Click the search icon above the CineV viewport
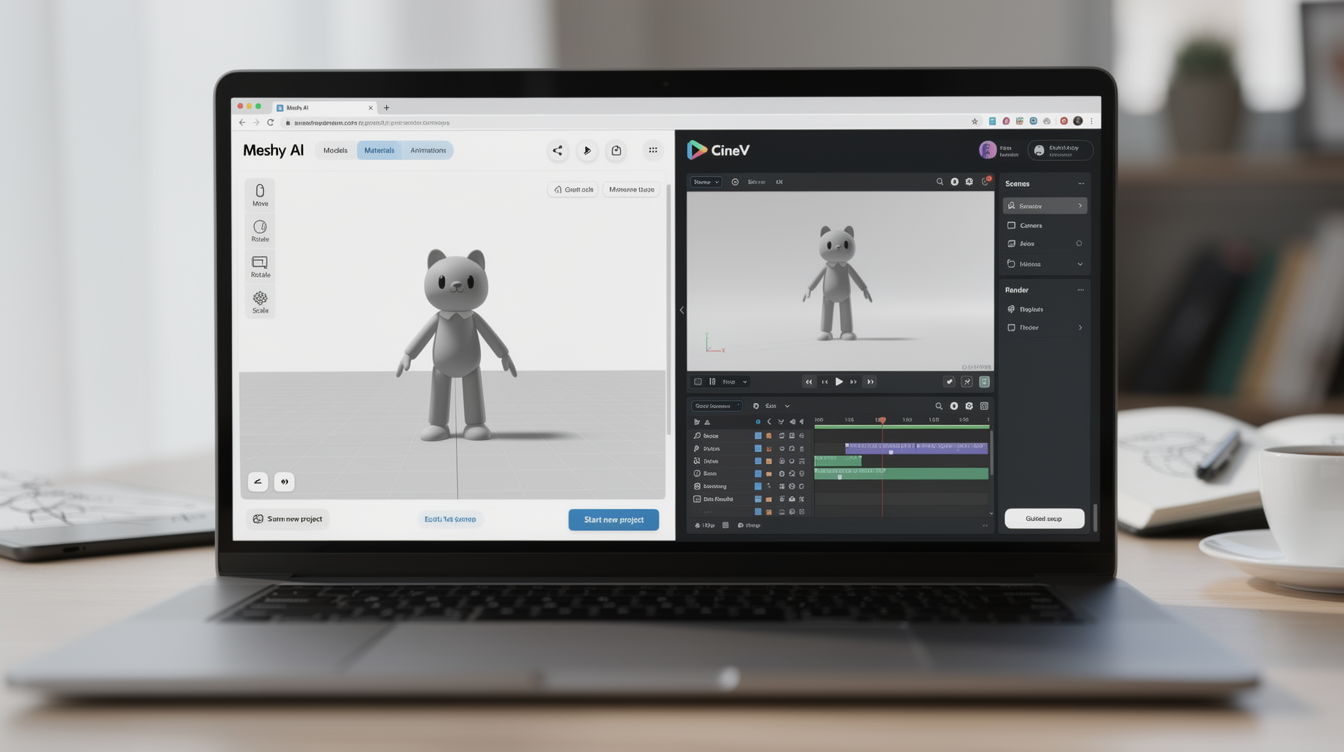This screenshot has width=1344, height=752. (939, 182)
